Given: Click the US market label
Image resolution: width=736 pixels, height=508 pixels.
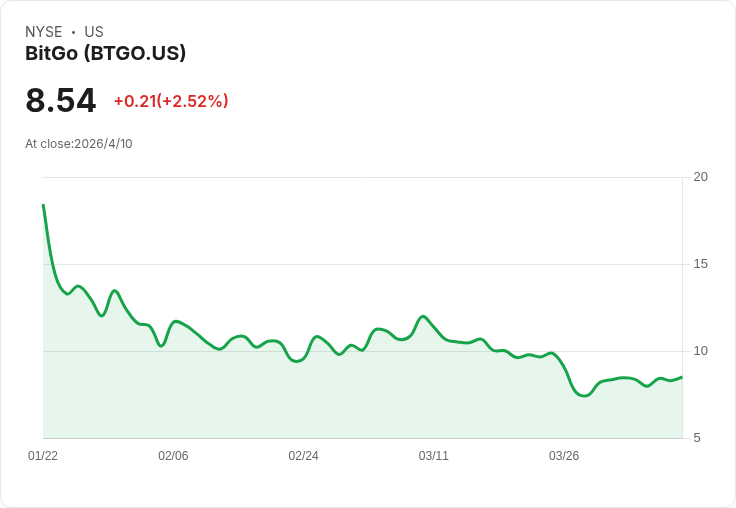Looking at the screenshot, I should (x=94, y=32).
